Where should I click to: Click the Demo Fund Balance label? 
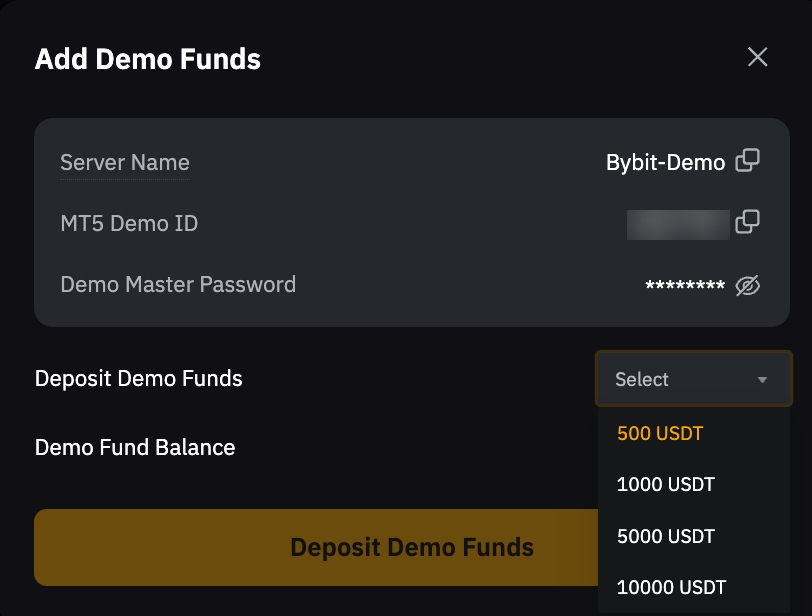[135, 448]
